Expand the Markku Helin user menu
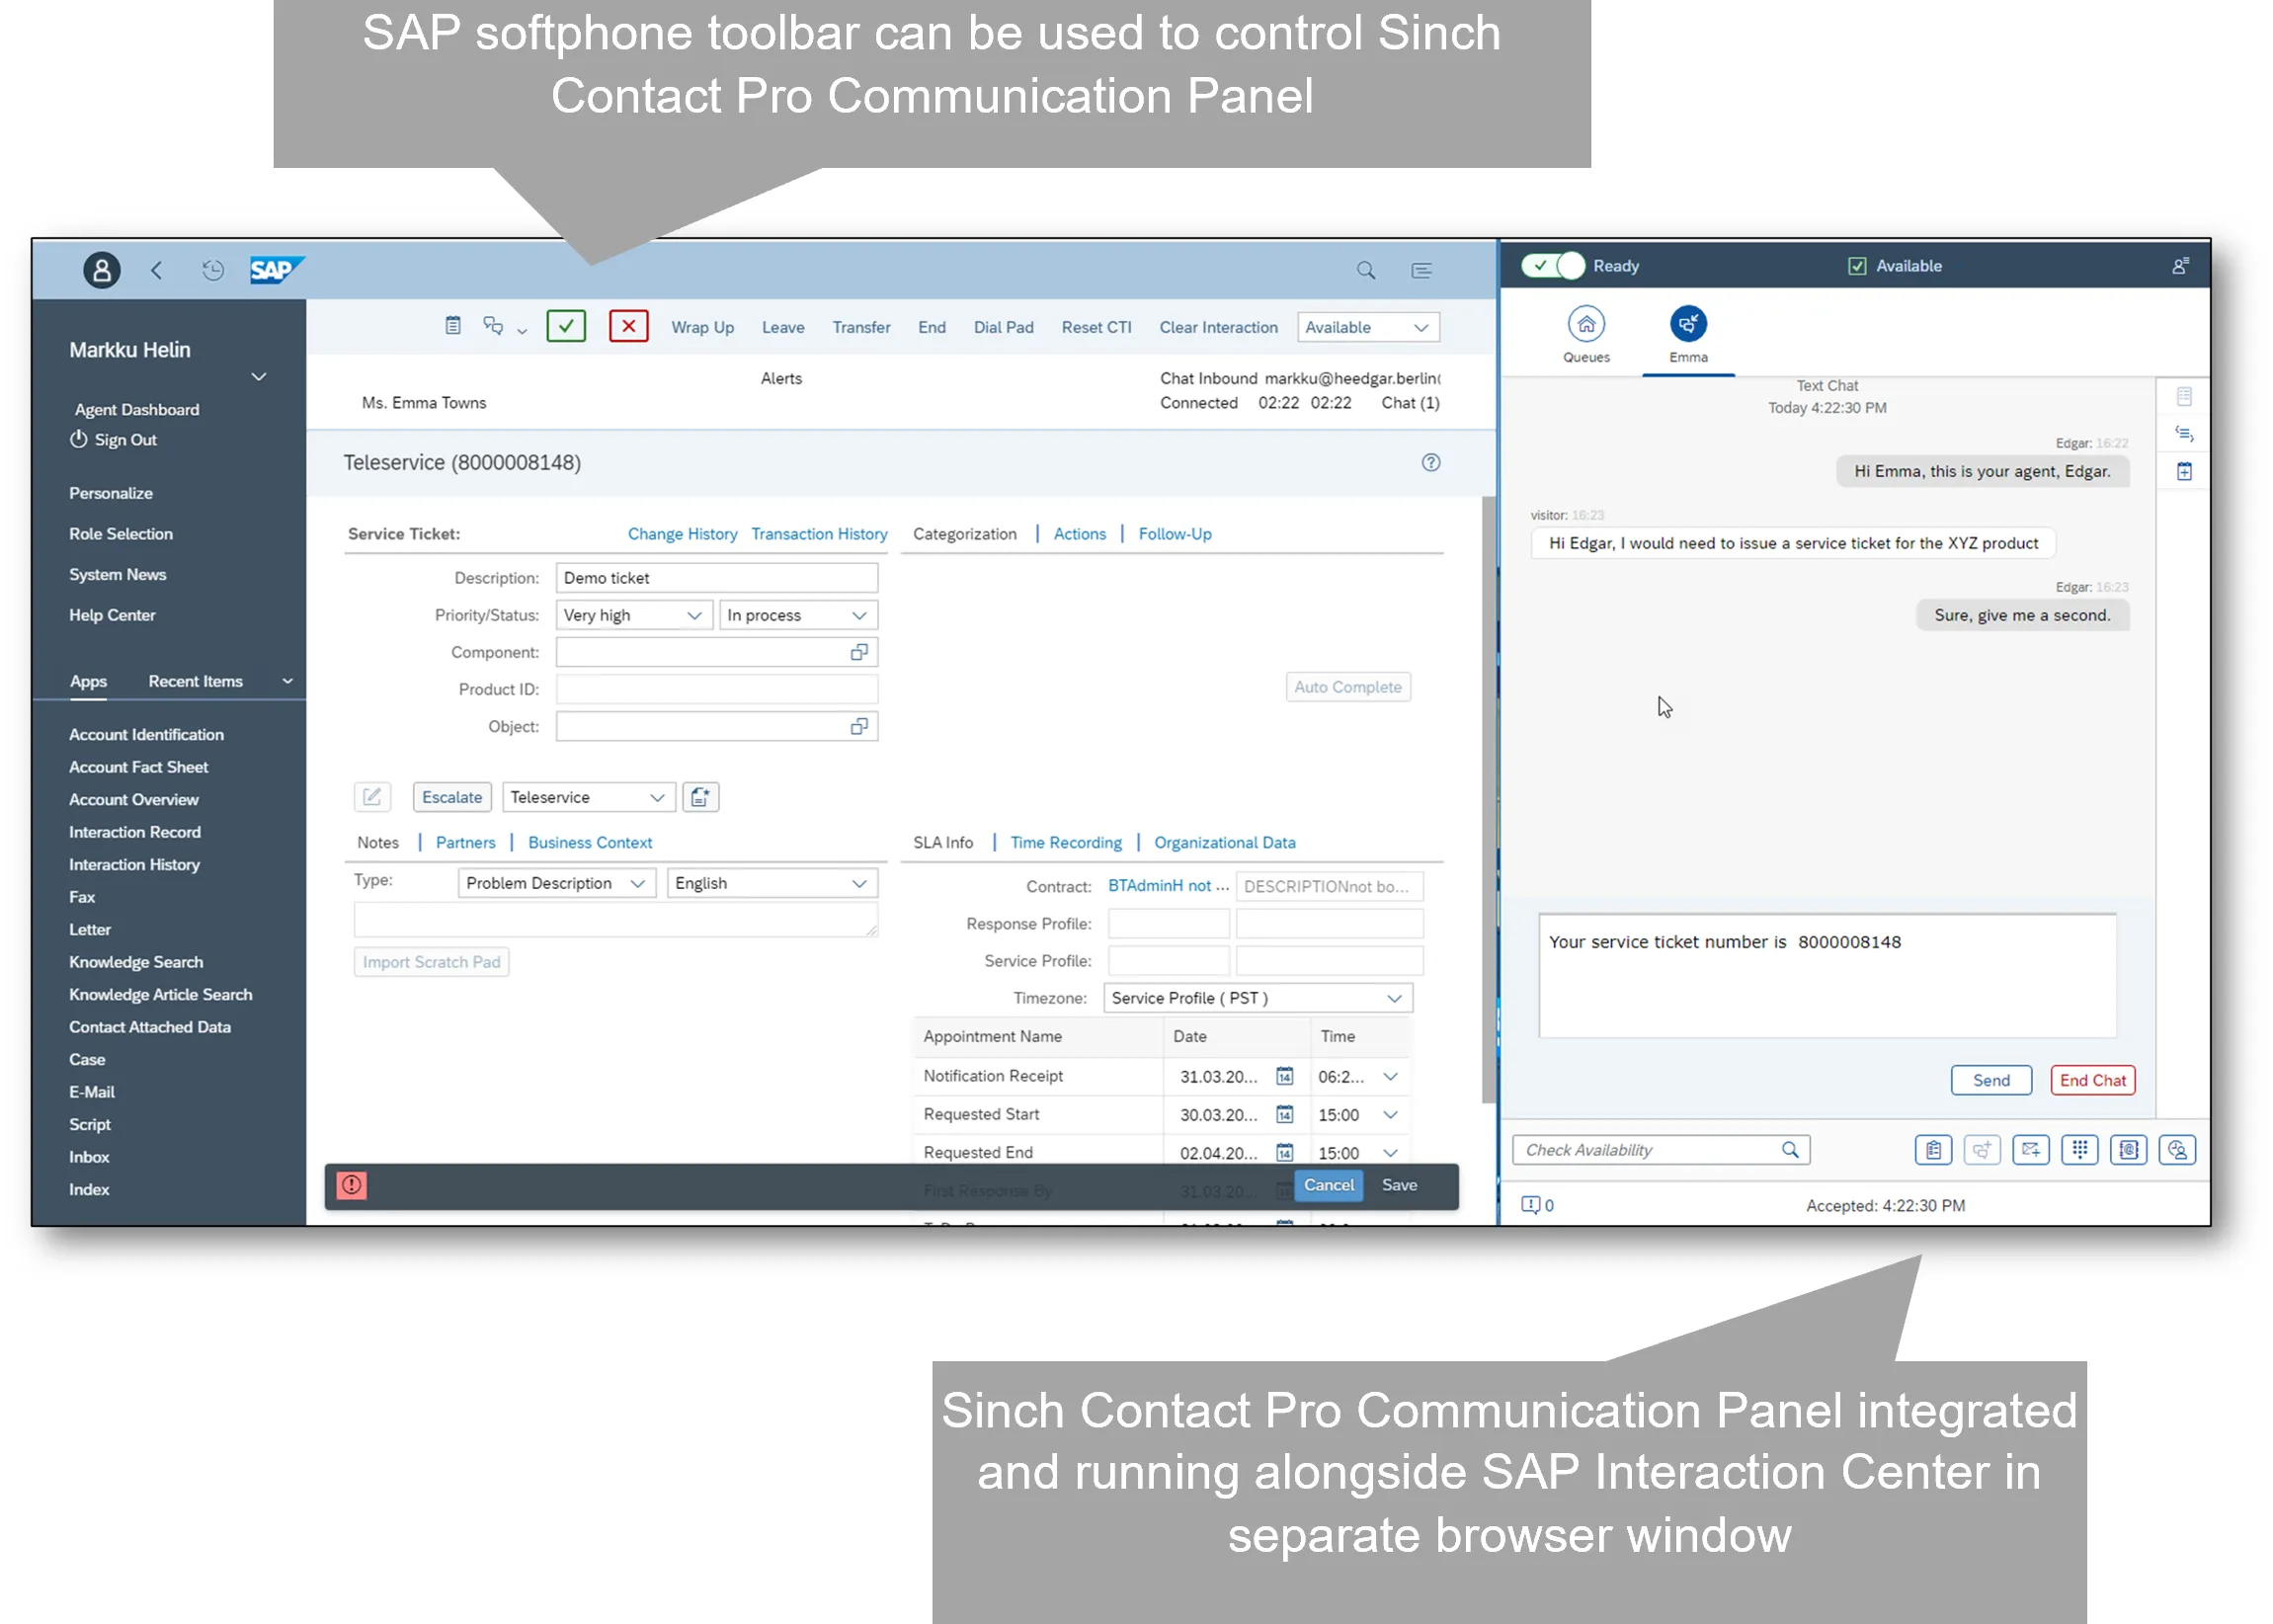The width and height of the screenshot is (2273, 1624). pos(259,377)
